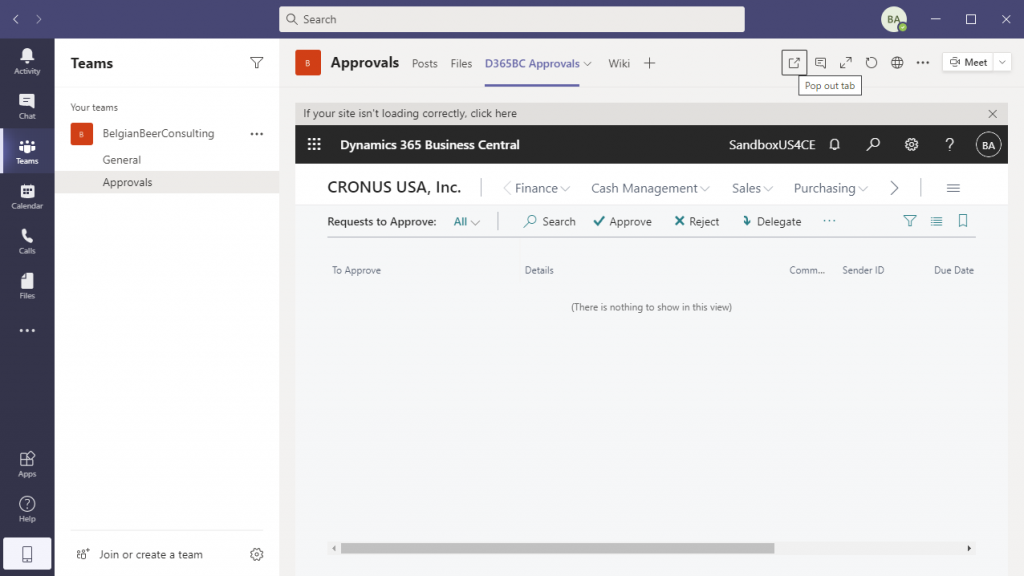
Task: Focus the Teams search box
Action: (x=512, y=20)
